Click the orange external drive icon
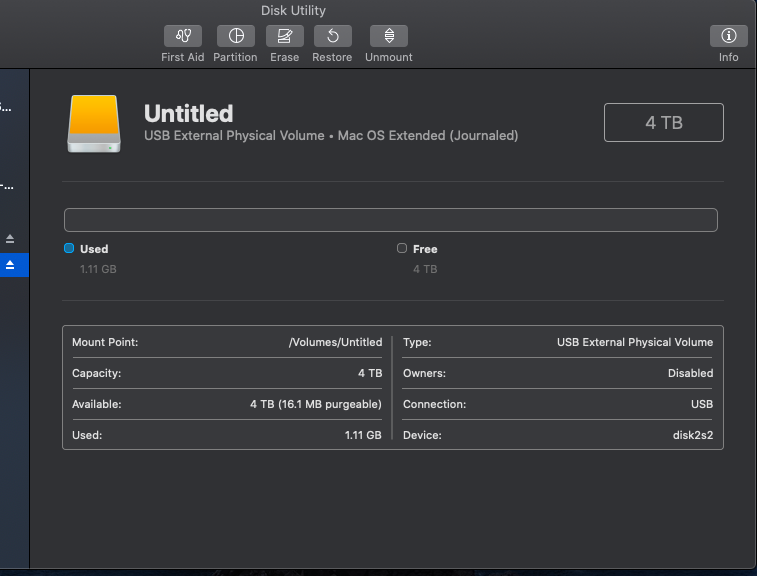The height and width of the screenshot is (576, 757). pyautogui.click(x=94, y=124)
